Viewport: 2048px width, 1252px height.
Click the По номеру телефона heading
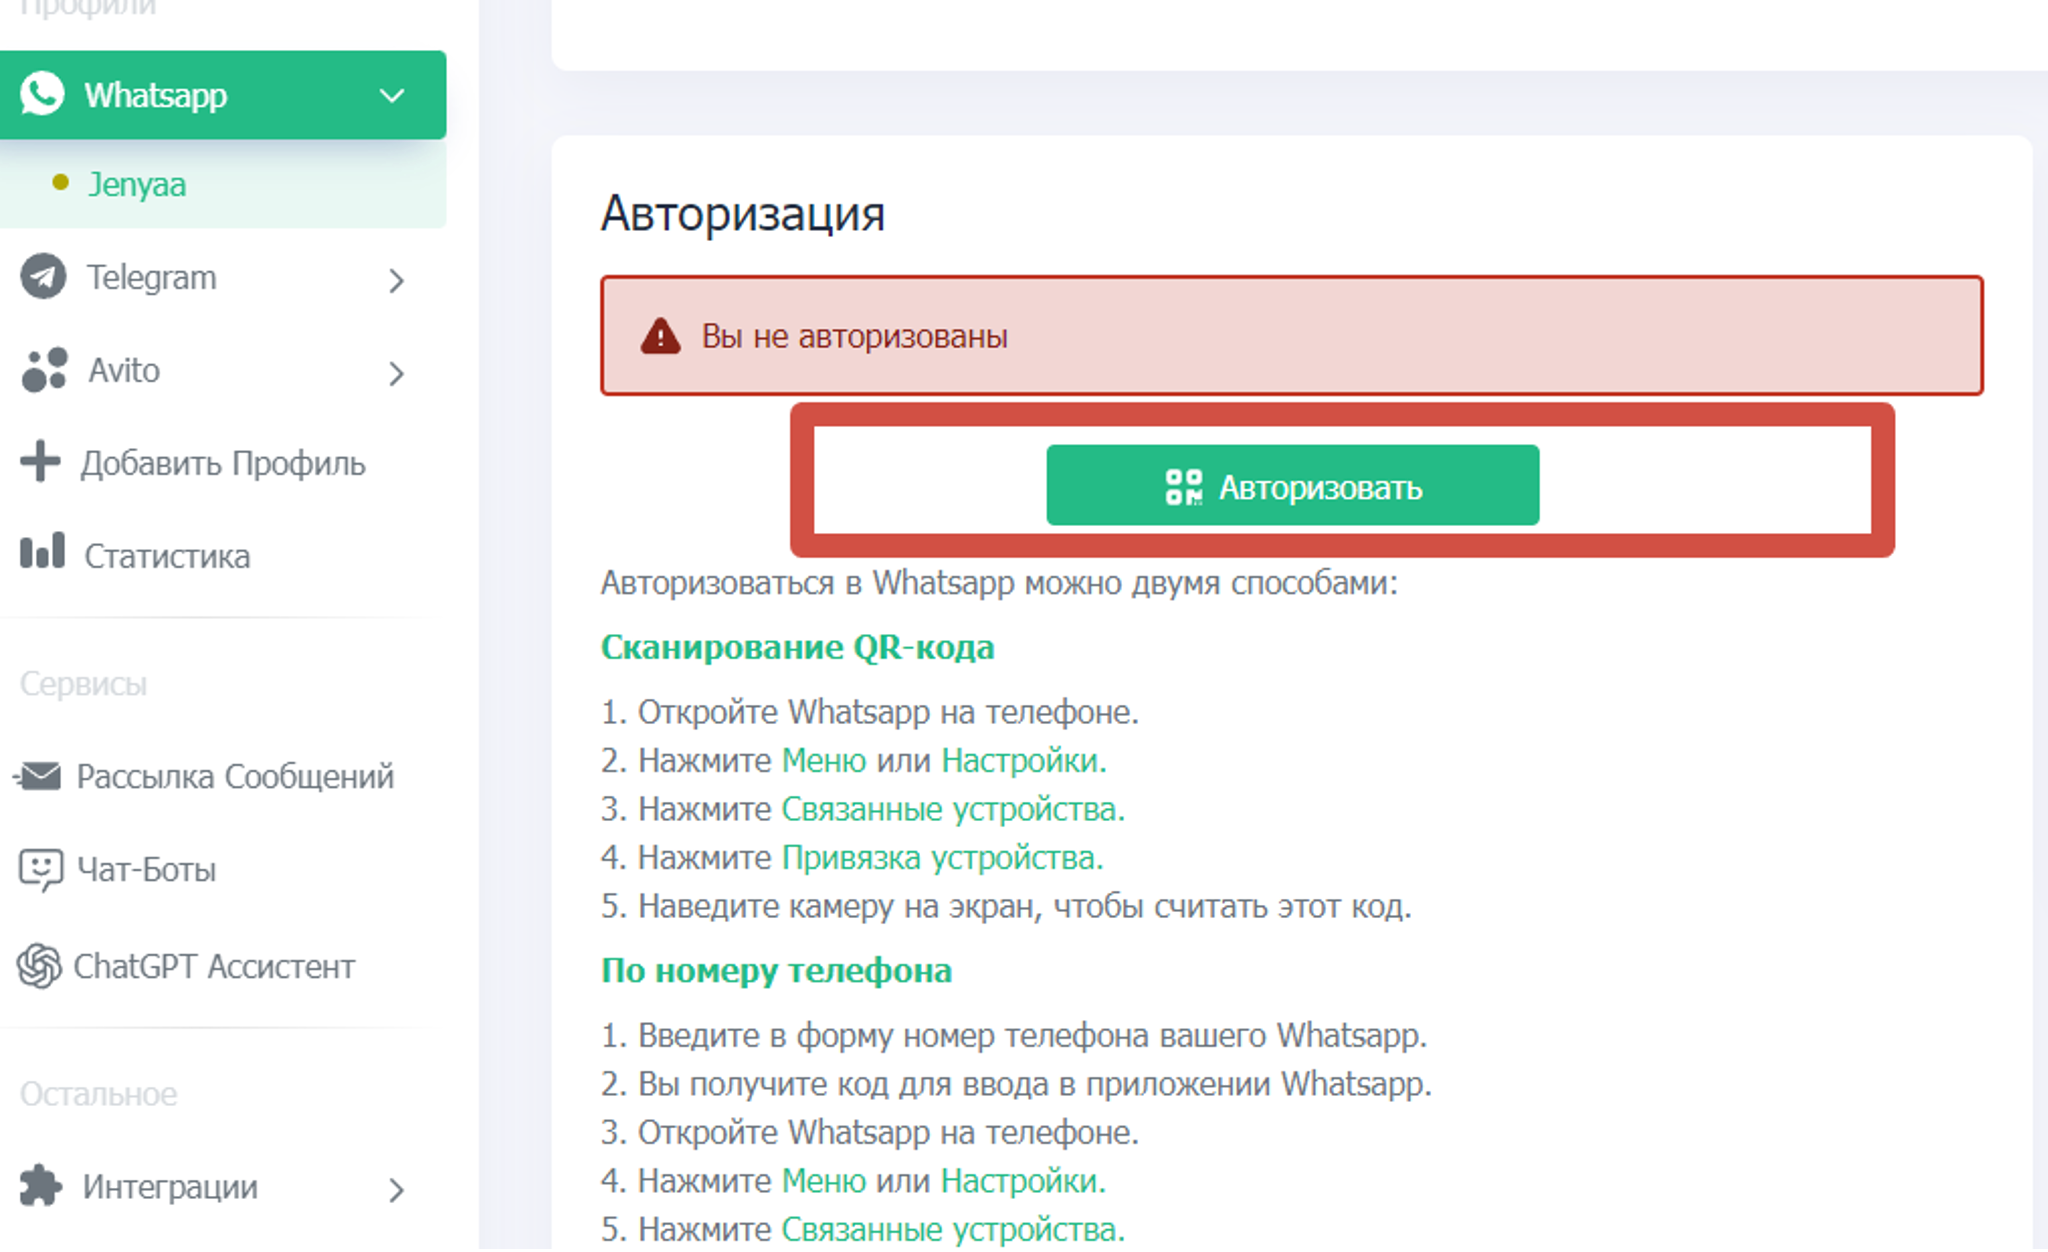[x=776, y=970]
